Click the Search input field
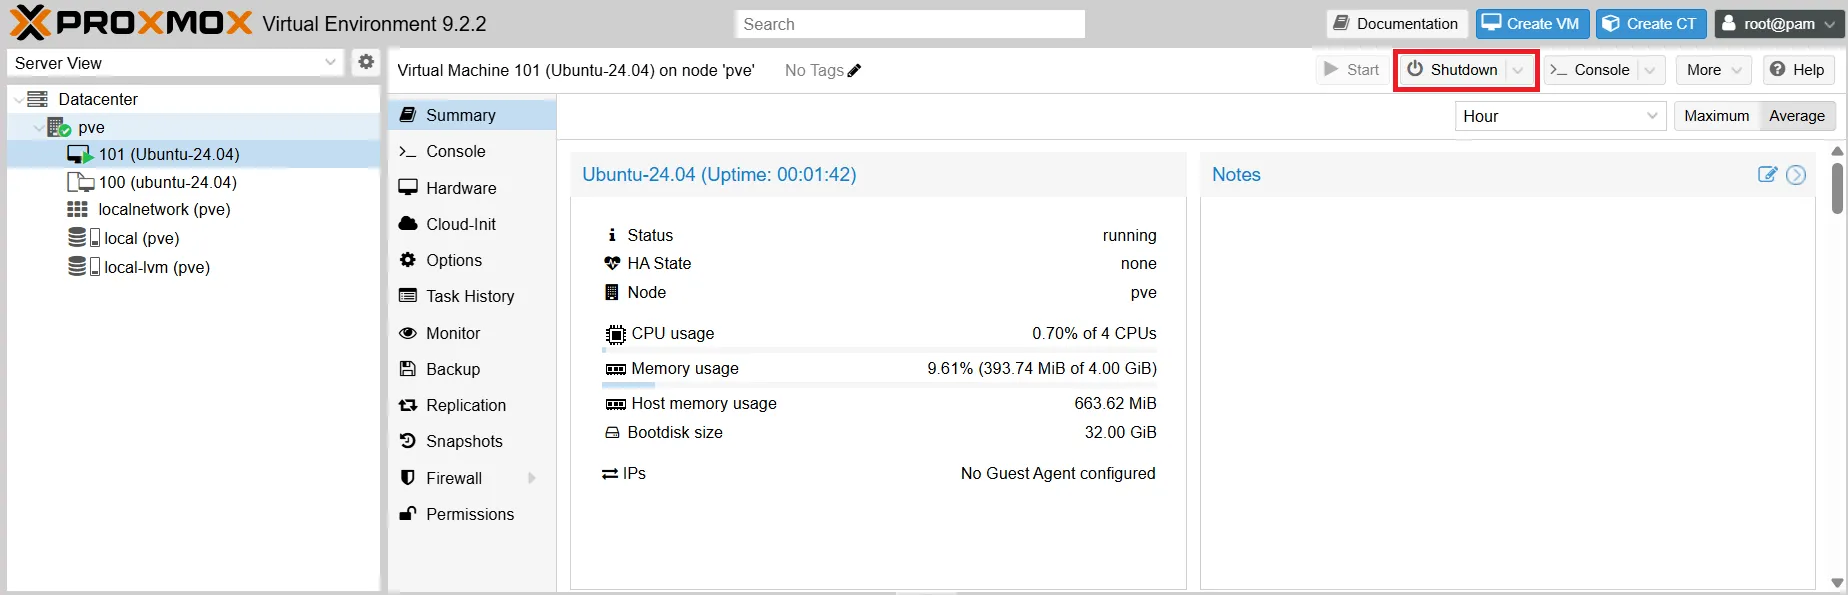 910,24
